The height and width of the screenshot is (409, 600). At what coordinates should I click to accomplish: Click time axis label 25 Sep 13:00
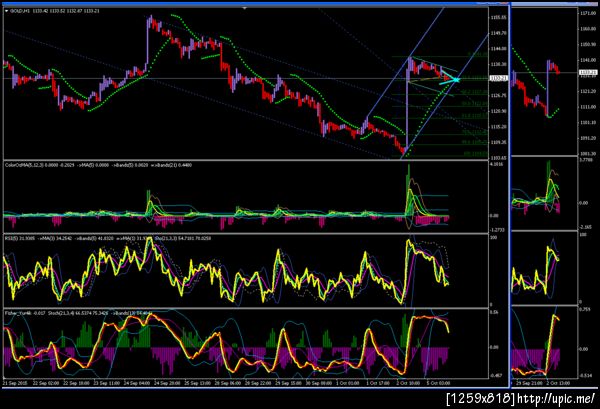(x=197, y=383)
